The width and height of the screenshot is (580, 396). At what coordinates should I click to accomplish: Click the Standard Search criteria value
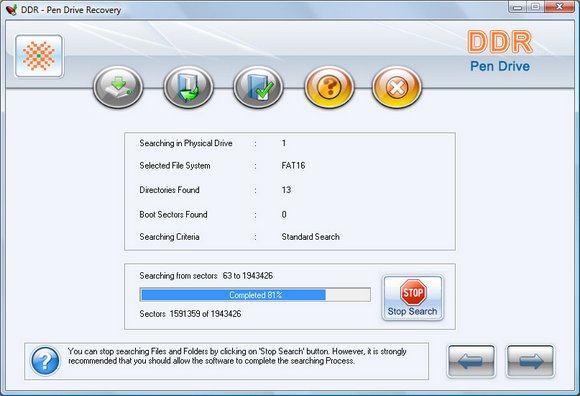point(311,237)
